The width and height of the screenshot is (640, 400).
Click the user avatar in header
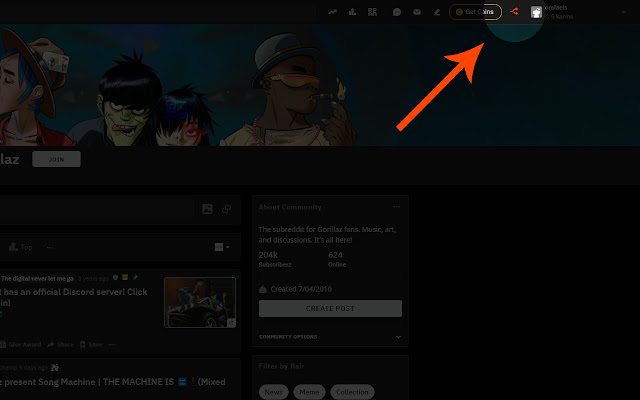coord(536,12)
